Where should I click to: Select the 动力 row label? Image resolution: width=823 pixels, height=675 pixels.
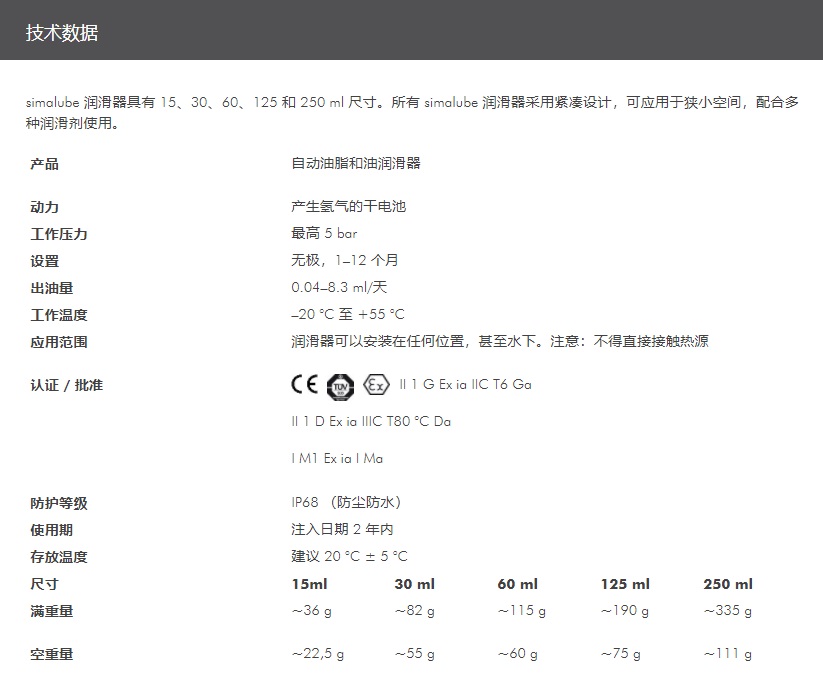click(x=45, y=207)
